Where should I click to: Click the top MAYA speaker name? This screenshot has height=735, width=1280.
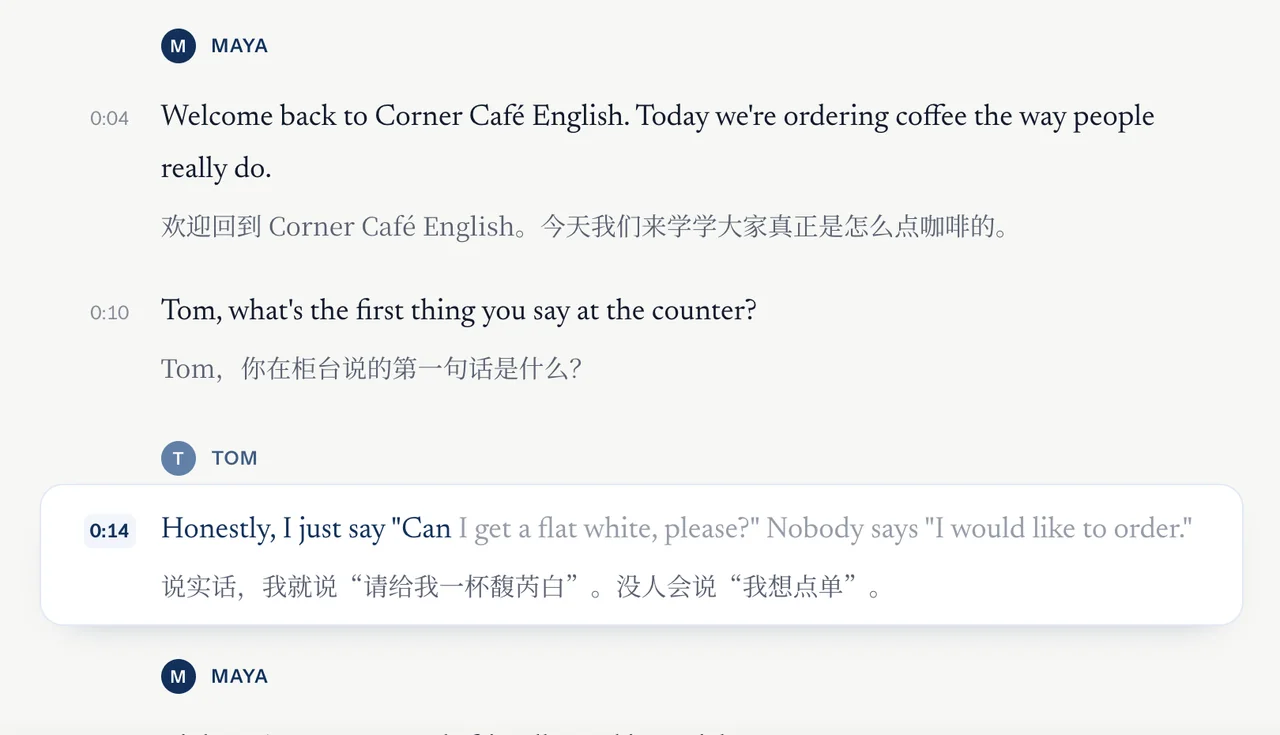(x=239, y=46)
